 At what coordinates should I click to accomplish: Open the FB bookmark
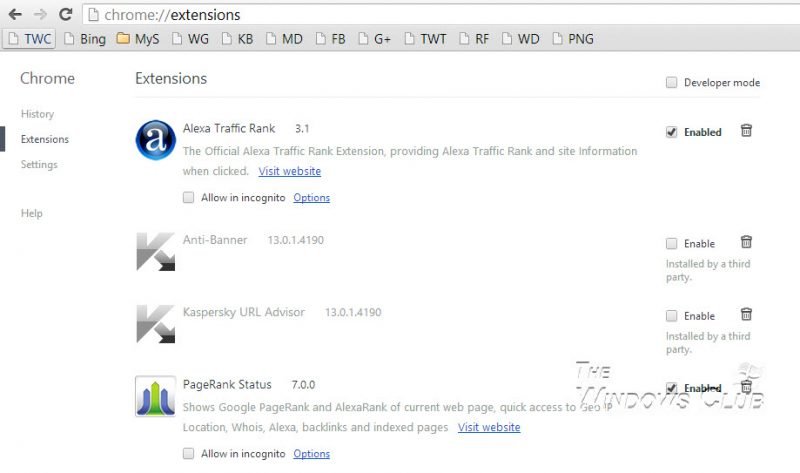(x=331, y=39)
